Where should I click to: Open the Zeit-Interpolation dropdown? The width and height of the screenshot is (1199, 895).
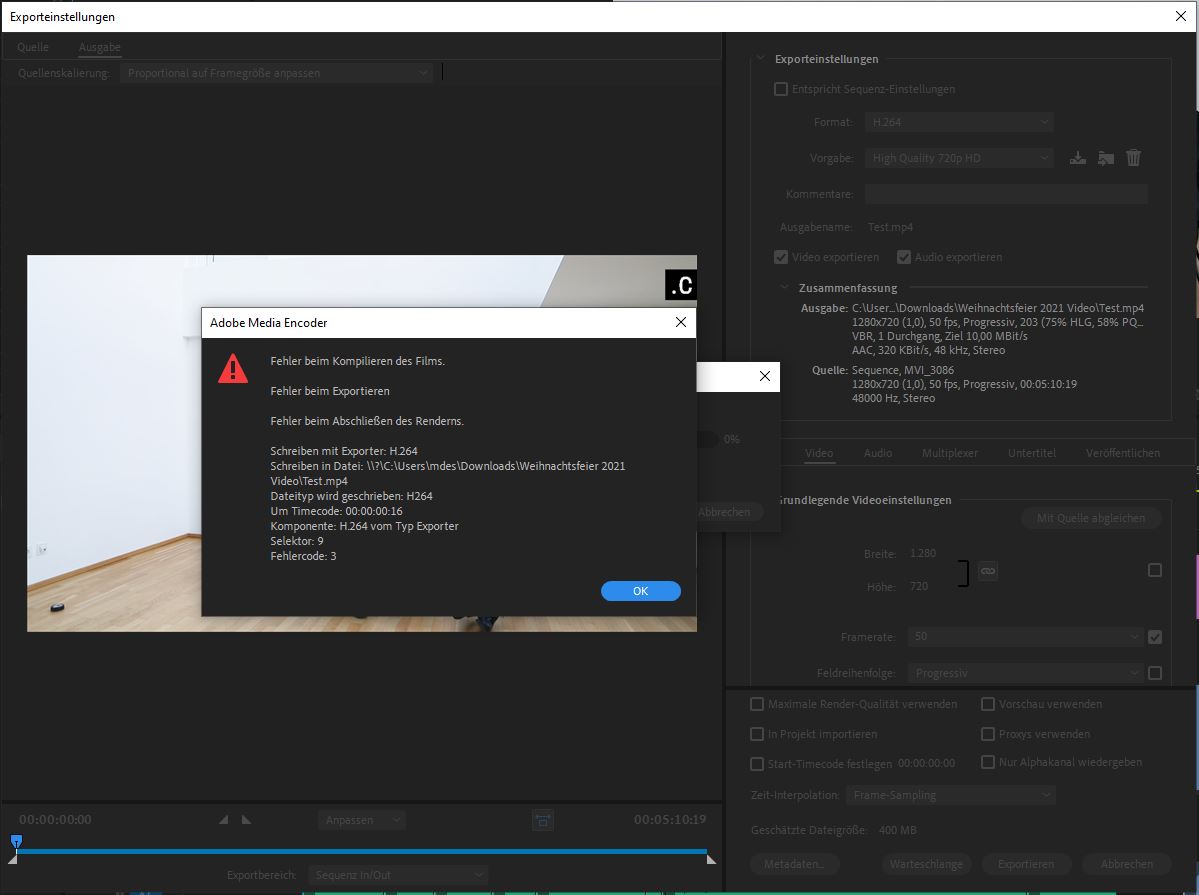click(950, 794)
